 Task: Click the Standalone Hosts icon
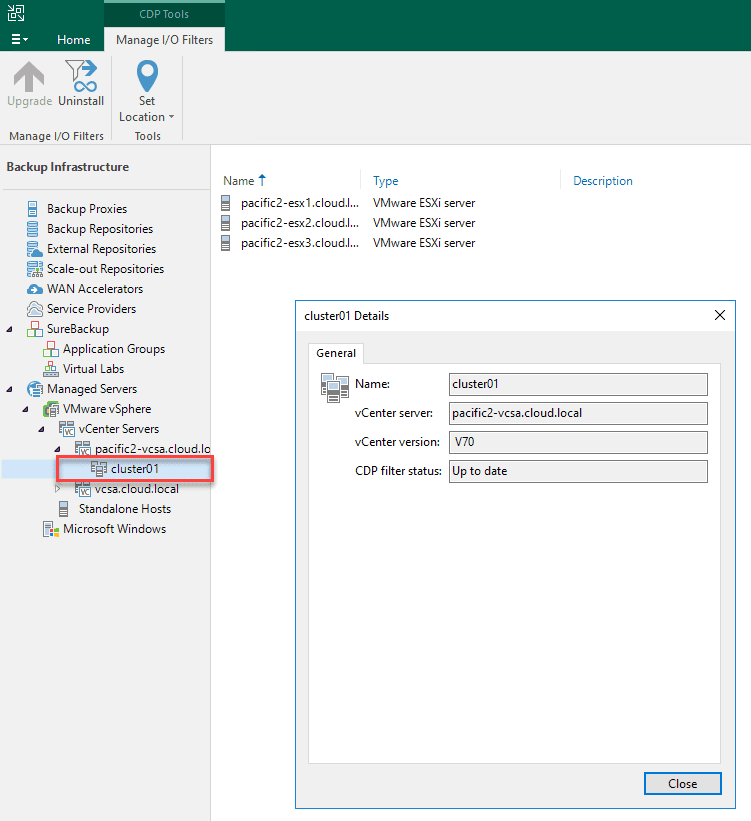[63, 509]
